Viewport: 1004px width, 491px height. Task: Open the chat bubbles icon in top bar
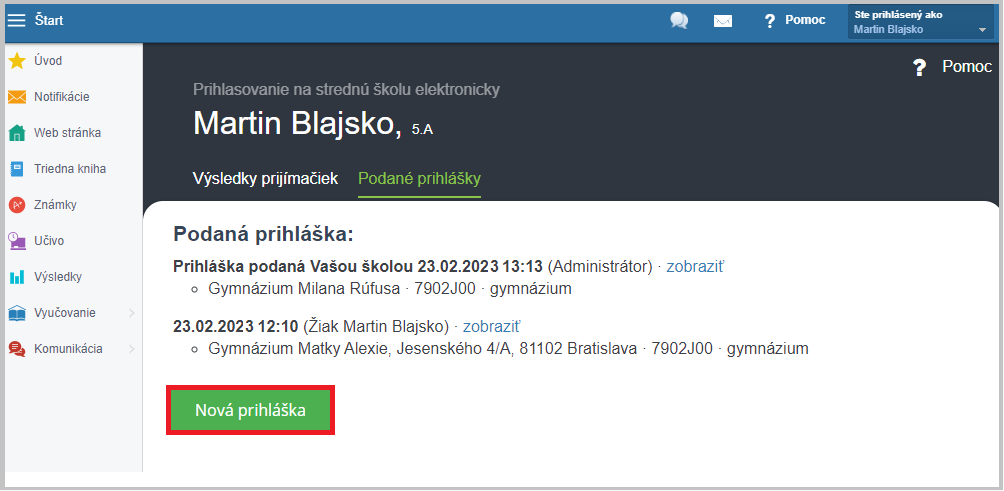click(x=679, y=20)
